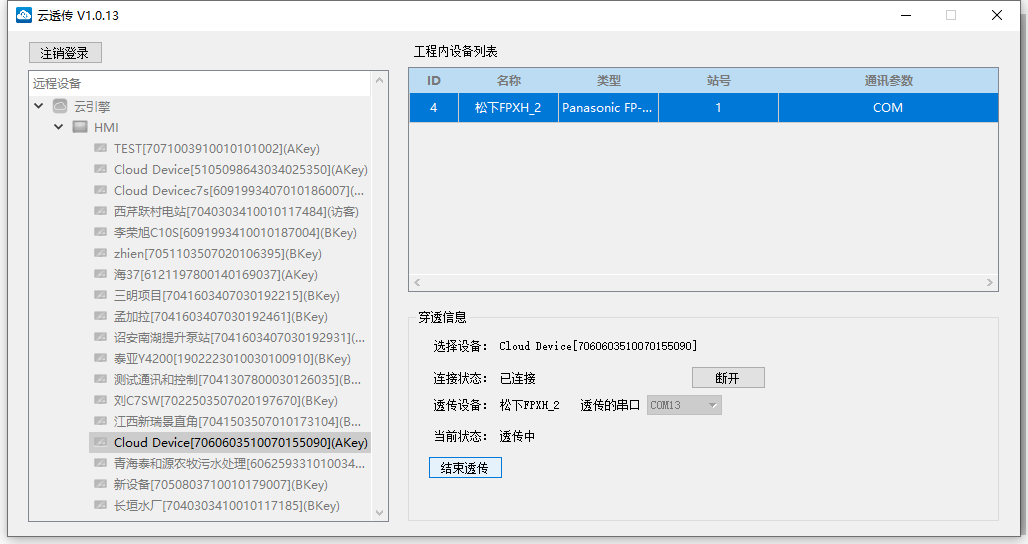Click the device icon beside 西芹跃村电站
This screenshot has height=544, width=1028.
(x=100, y=211)
